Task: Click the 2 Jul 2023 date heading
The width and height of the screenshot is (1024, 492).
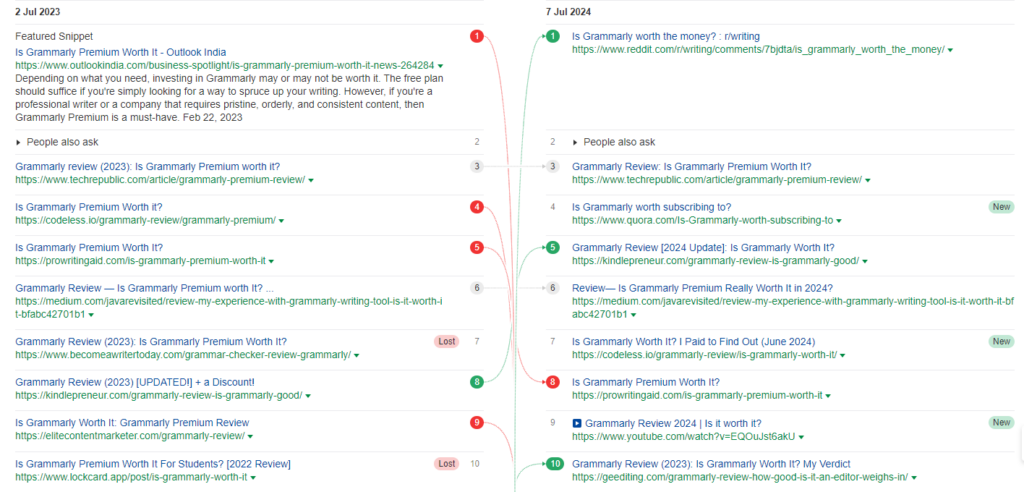Action: click(37, 12)
